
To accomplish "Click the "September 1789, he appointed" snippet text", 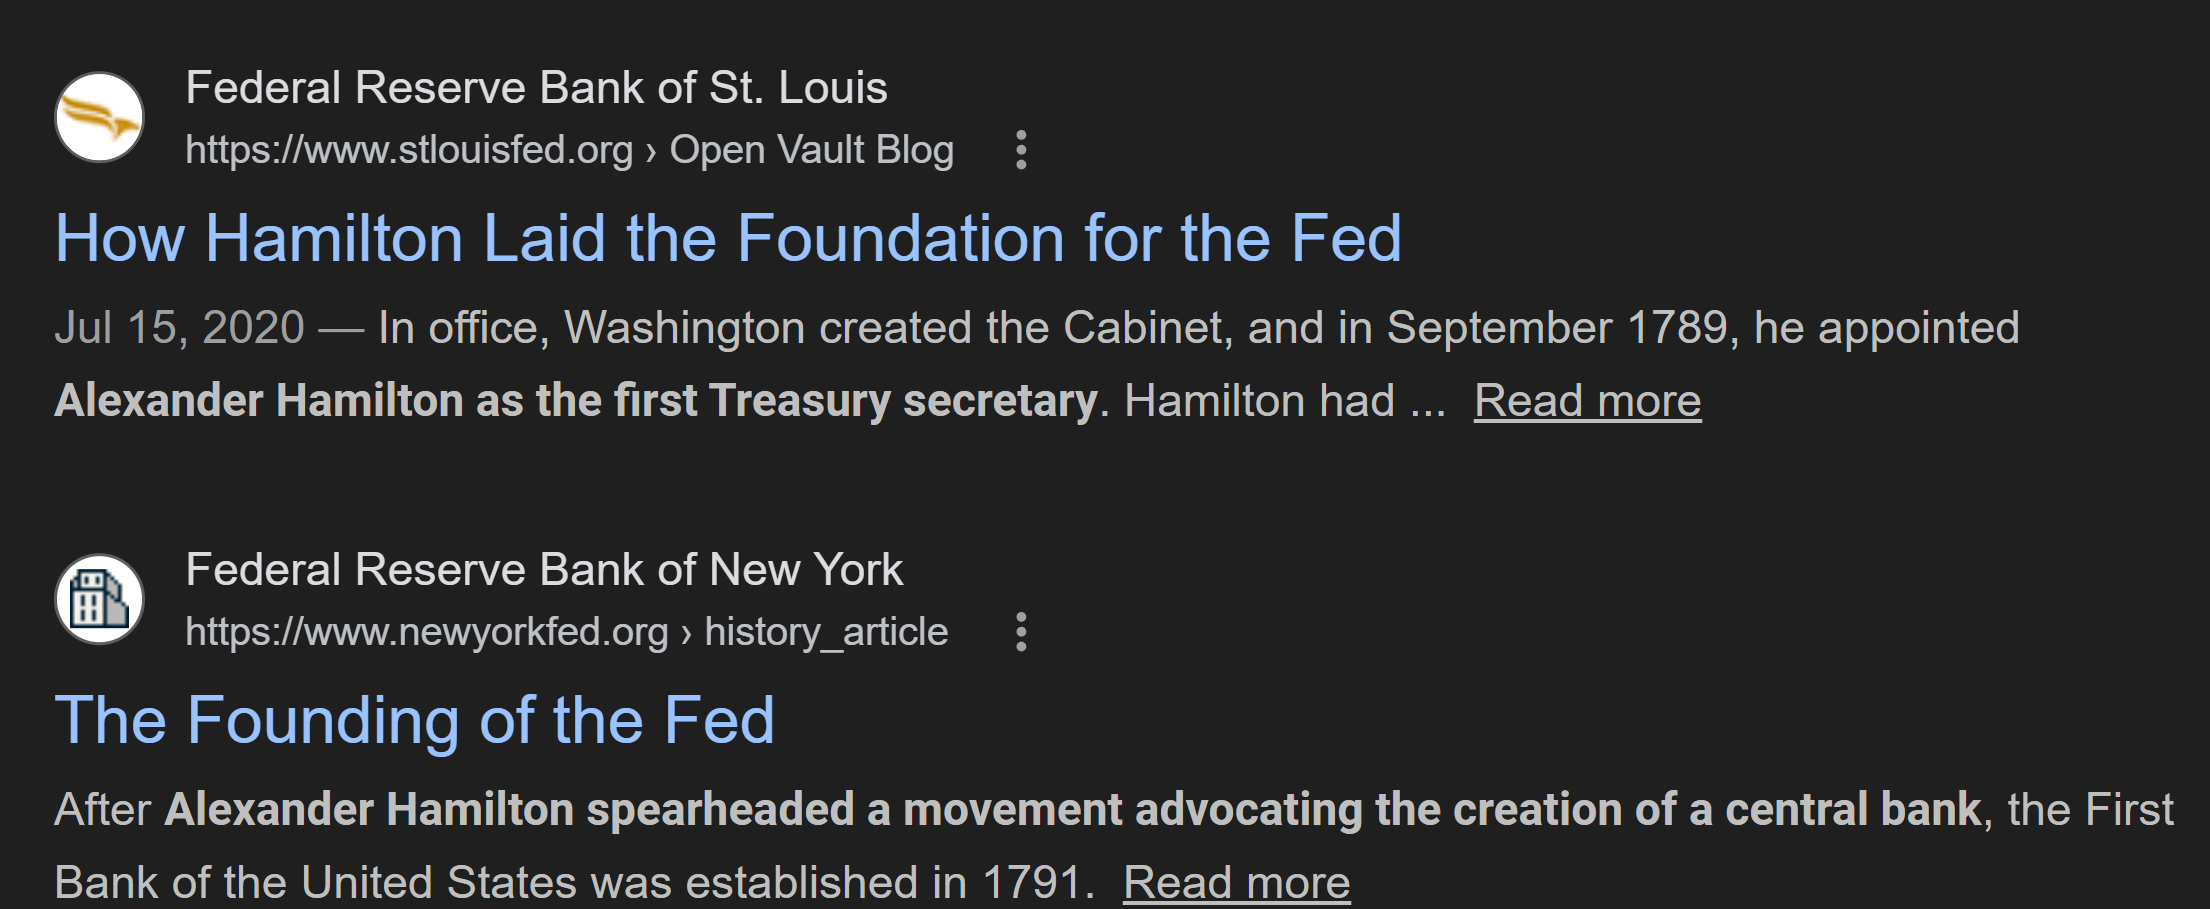I will (x=1702, y=328).
